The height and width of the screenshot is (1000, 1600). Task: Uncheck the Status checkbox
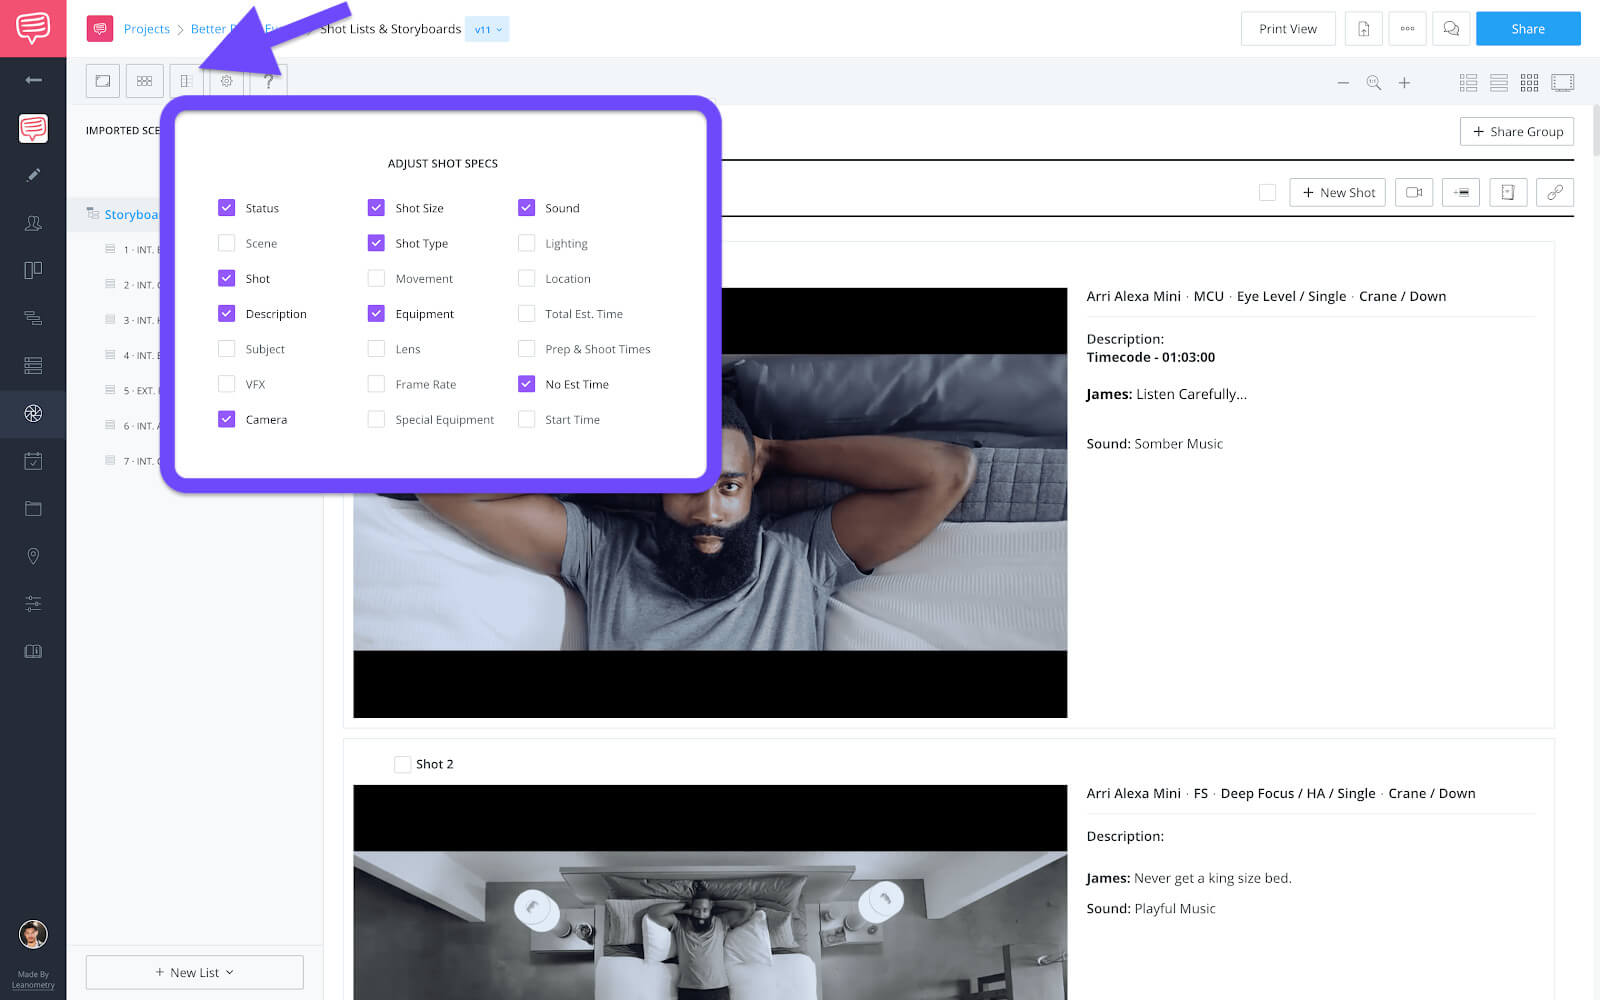pos(227,208)
